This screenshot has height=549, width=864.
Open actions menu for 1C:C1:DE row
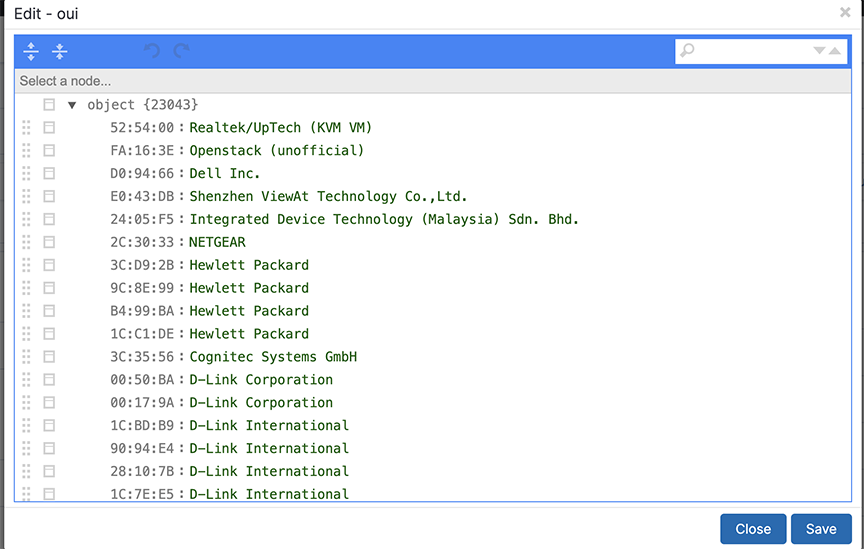pos(49,333)
